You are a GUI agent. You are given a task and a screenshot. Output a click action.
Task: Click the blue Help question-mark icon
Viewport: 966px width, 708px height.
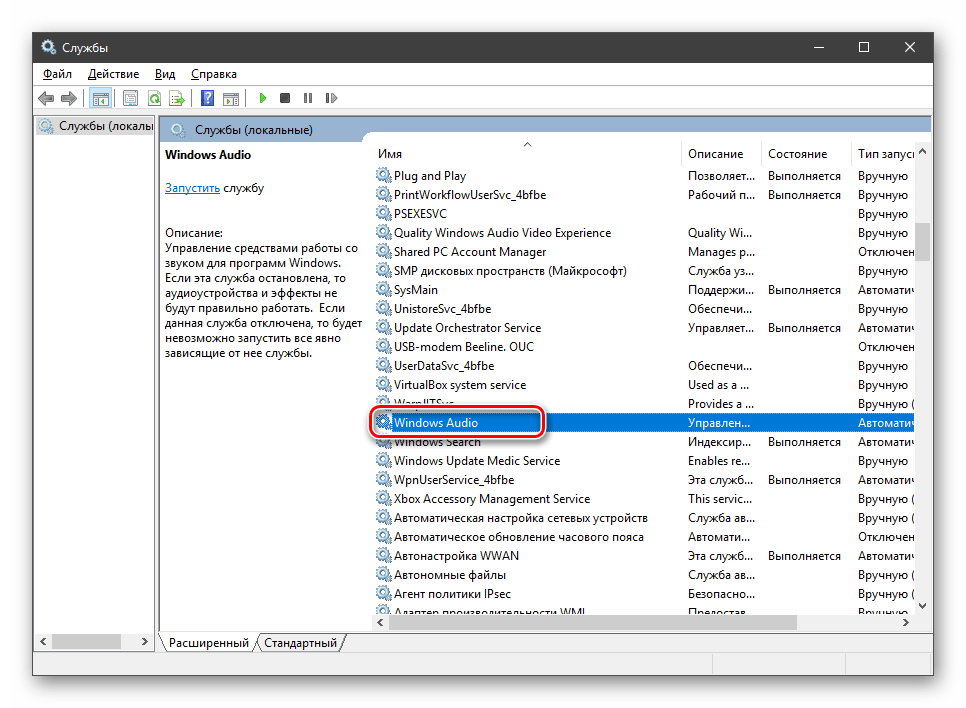click(207, 98)
